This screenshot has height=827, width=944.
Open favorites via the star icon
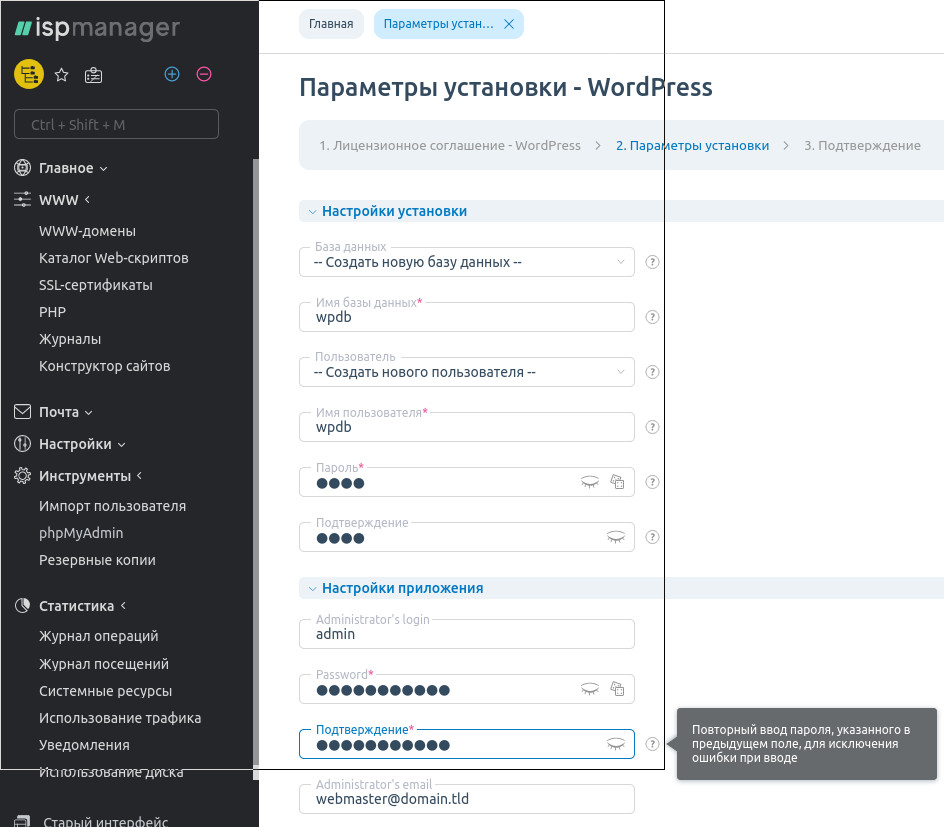click(x=61, y=74)
